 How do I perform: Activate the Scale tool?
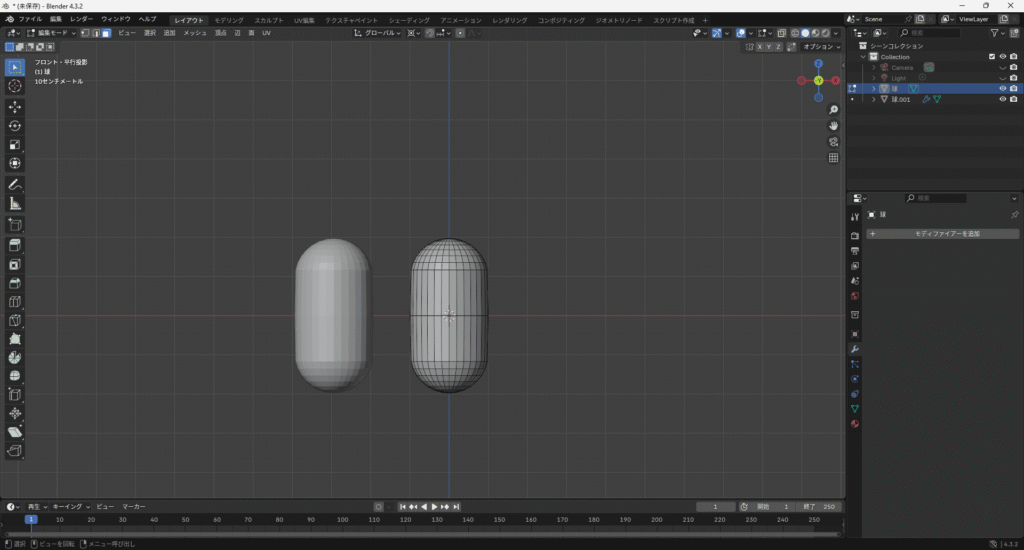[14, 144]
